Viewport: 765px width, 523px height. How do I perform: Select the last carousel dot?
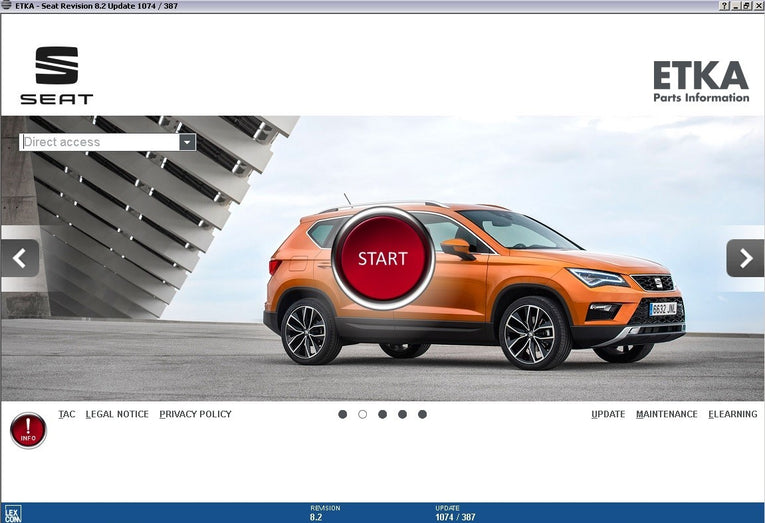(422, 414)
